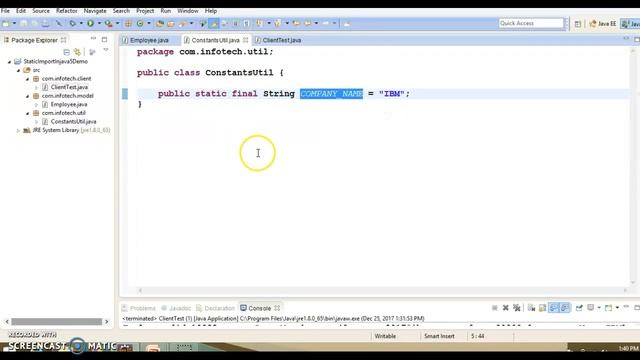The height and width of the screenshot is (360, 640).
Task: Open New file dropdown arrow in toolbar
Action: (14, 23)
